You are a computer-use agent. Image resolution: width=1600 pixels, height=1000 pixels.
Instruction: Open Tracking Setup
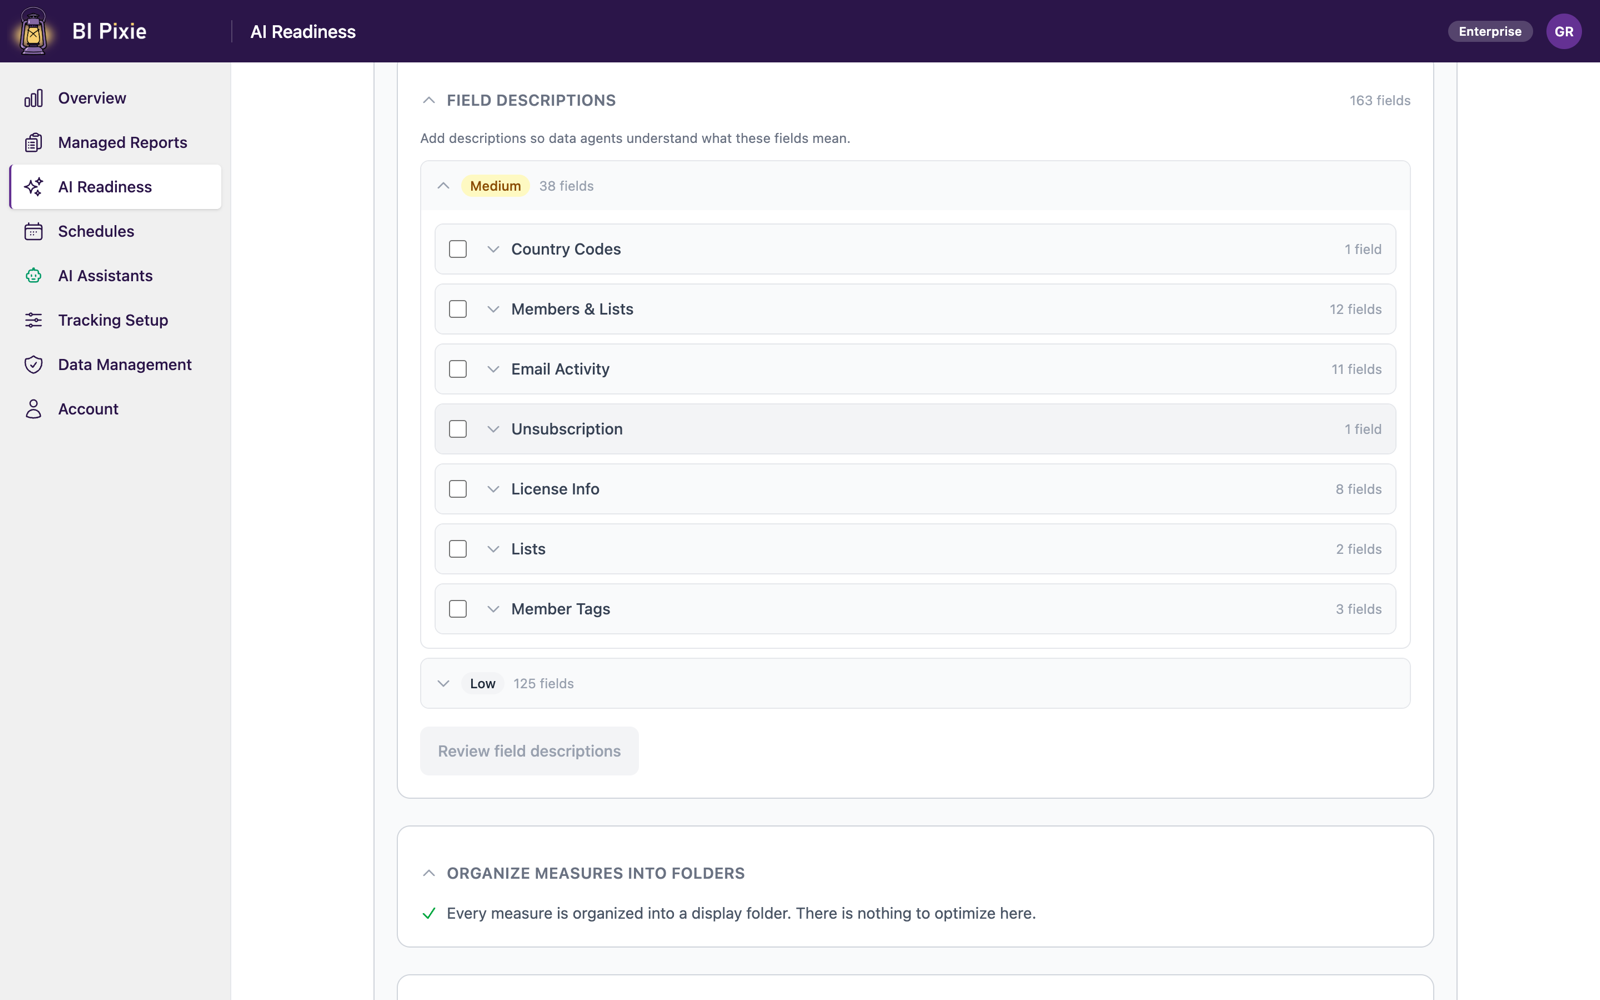tap(116, 320)
